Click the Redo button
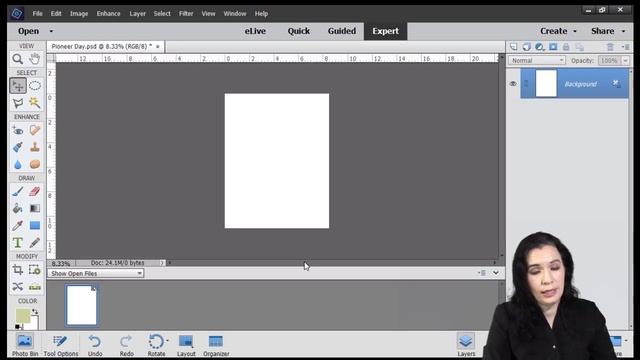This screenshot has width=640, height=360. 127,345
